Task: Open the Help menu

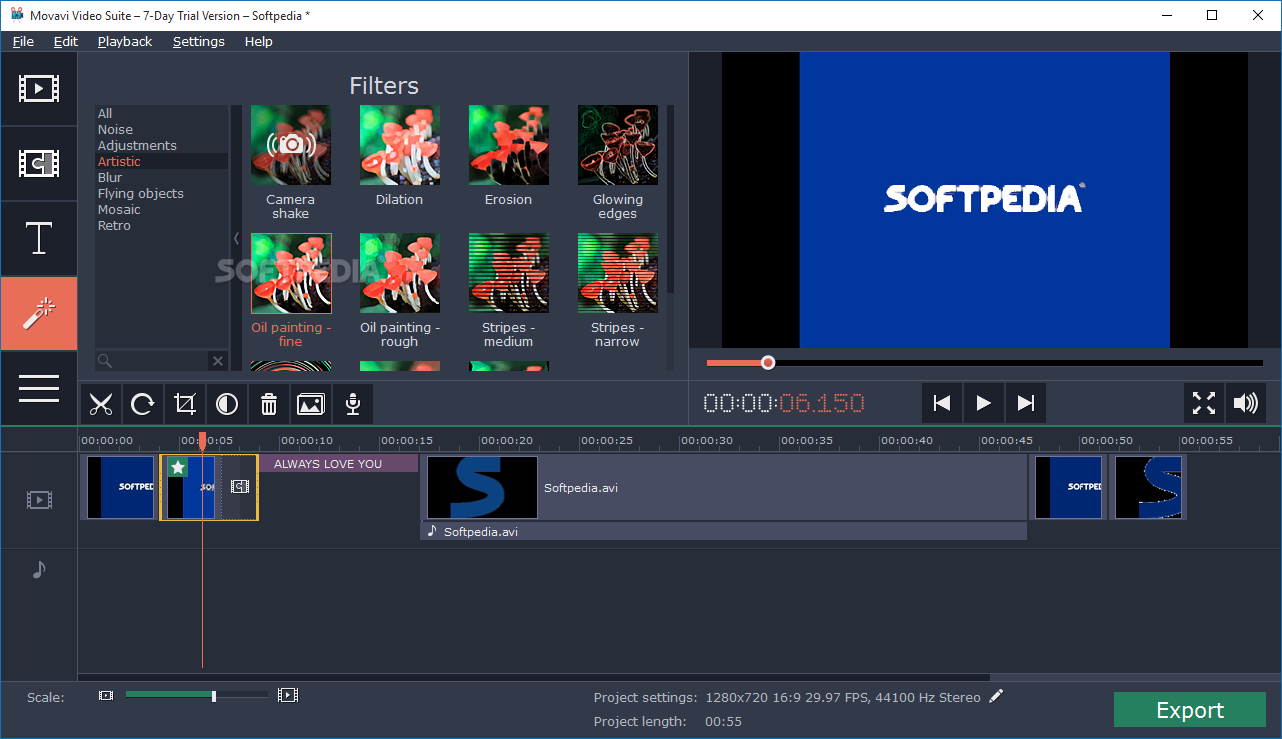Action: pos(259,41)
